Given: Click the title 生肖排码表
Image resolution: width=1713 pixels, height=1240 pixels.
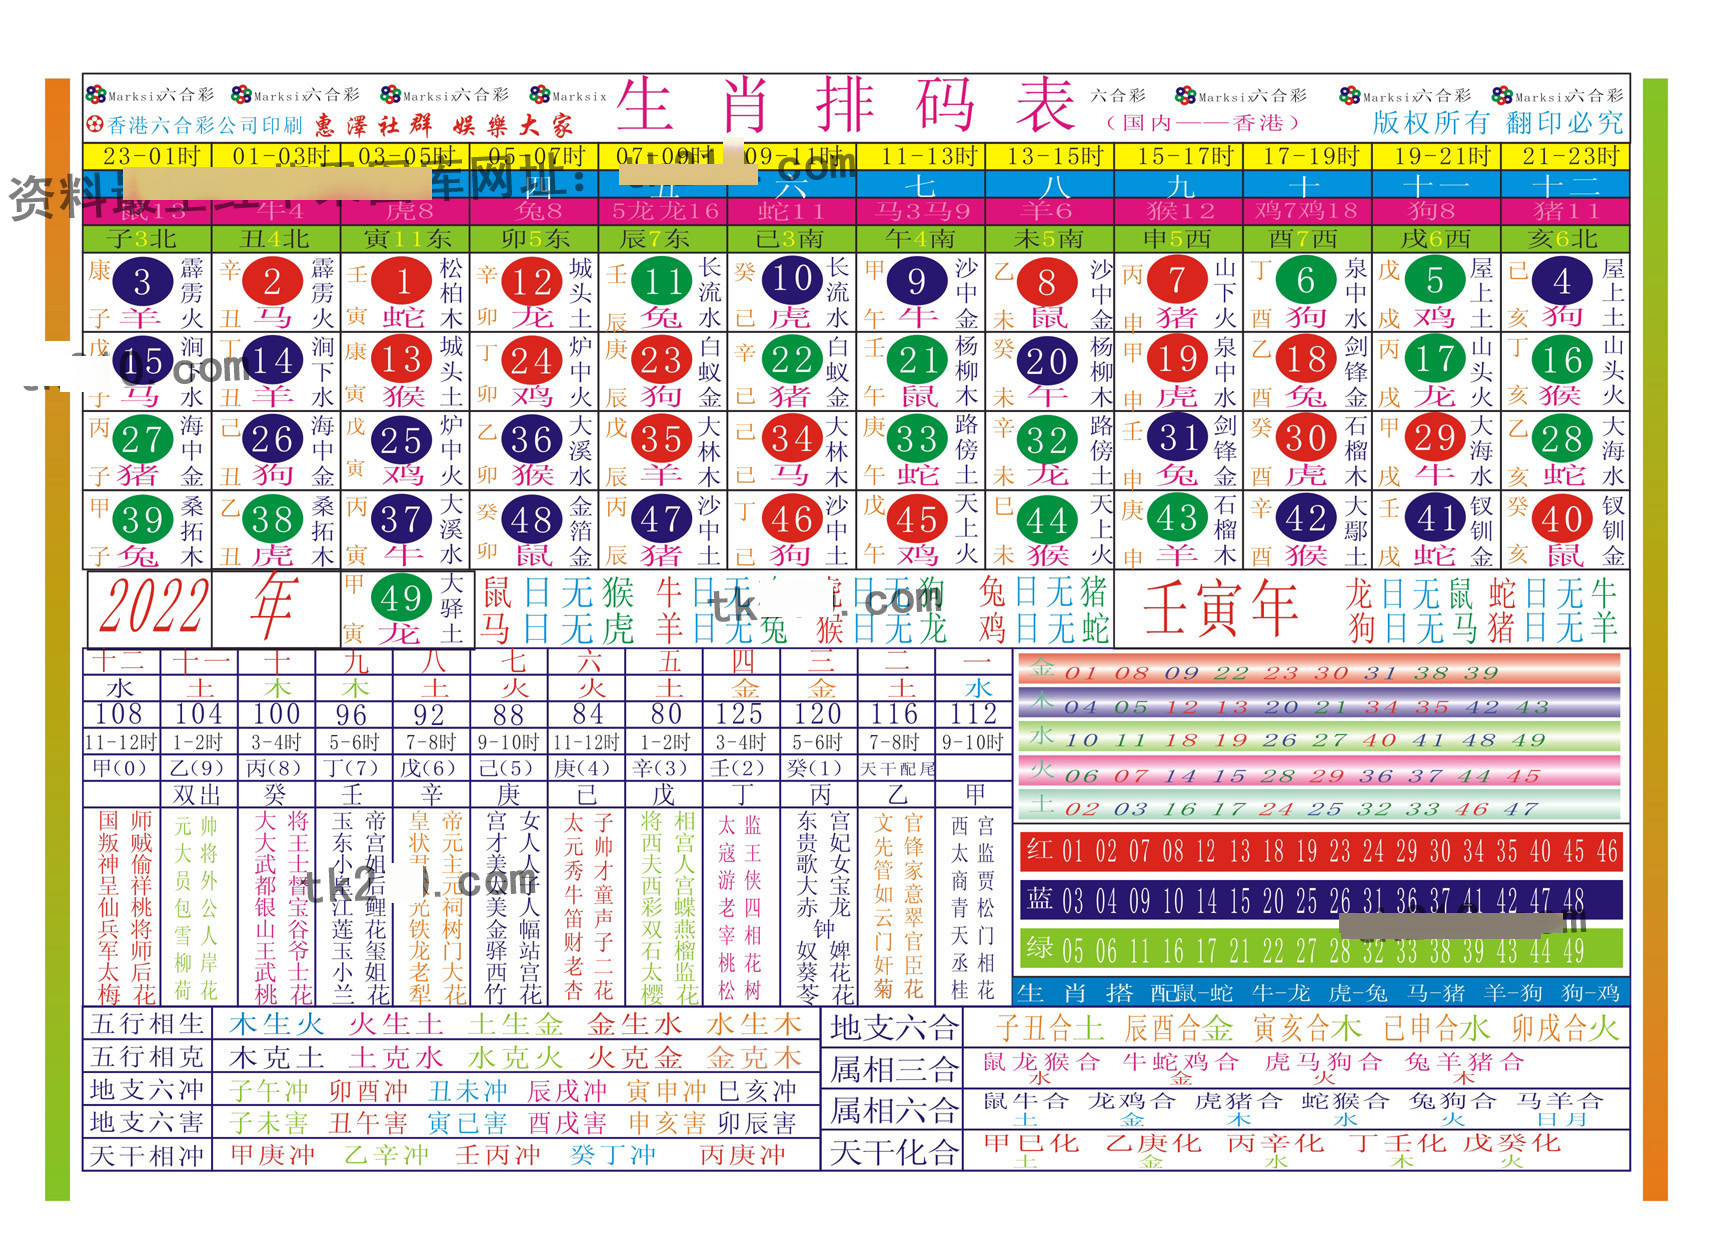Looking at the screenshot, I should tap(845, 105).
